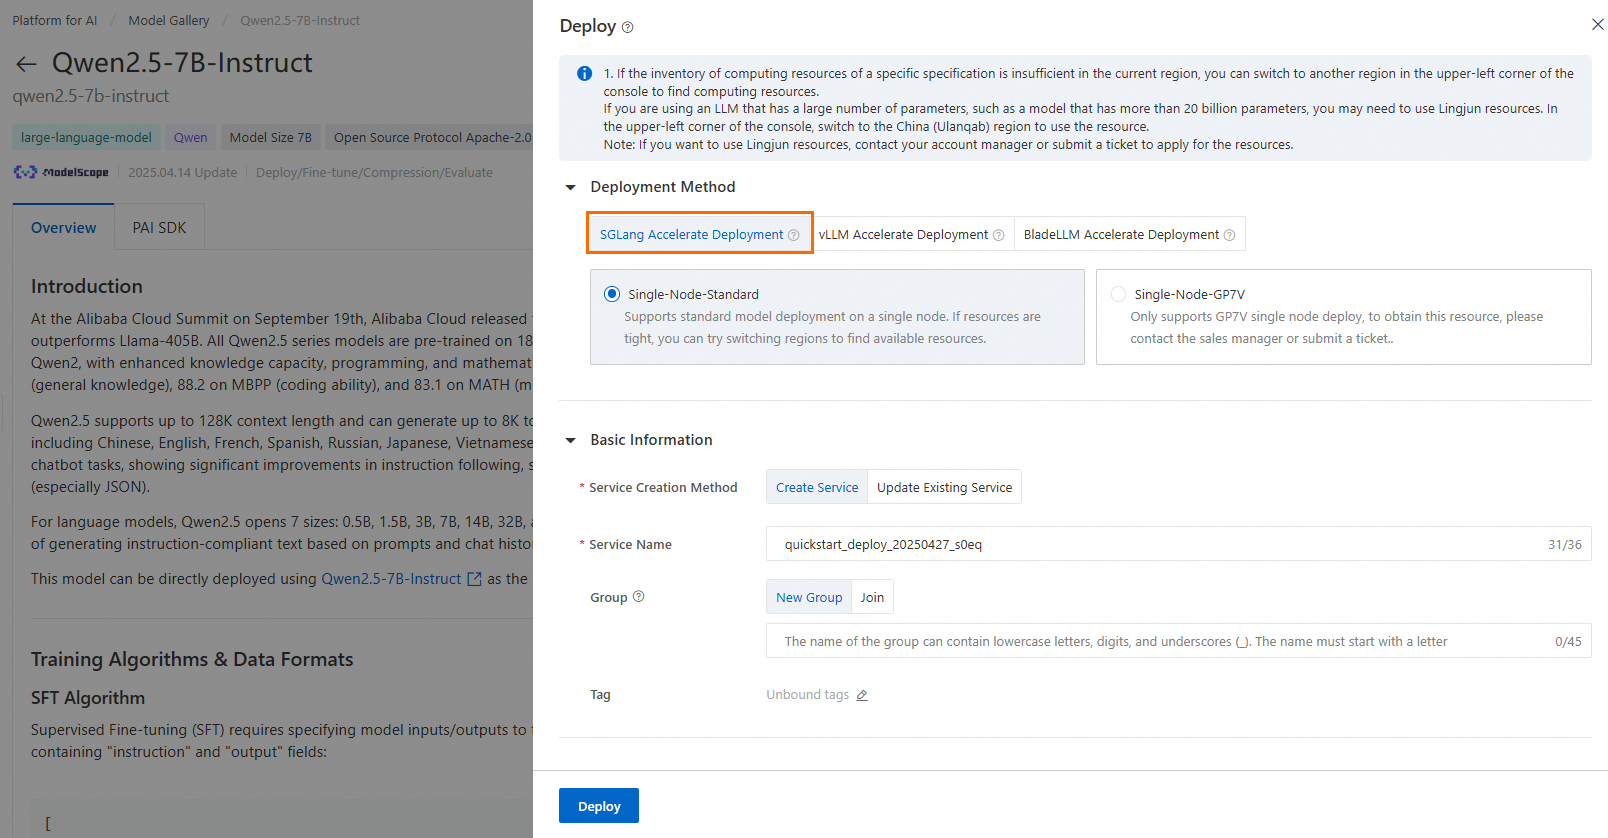
Task: Choose Update Existing Service option
Action: pos(944,487)
